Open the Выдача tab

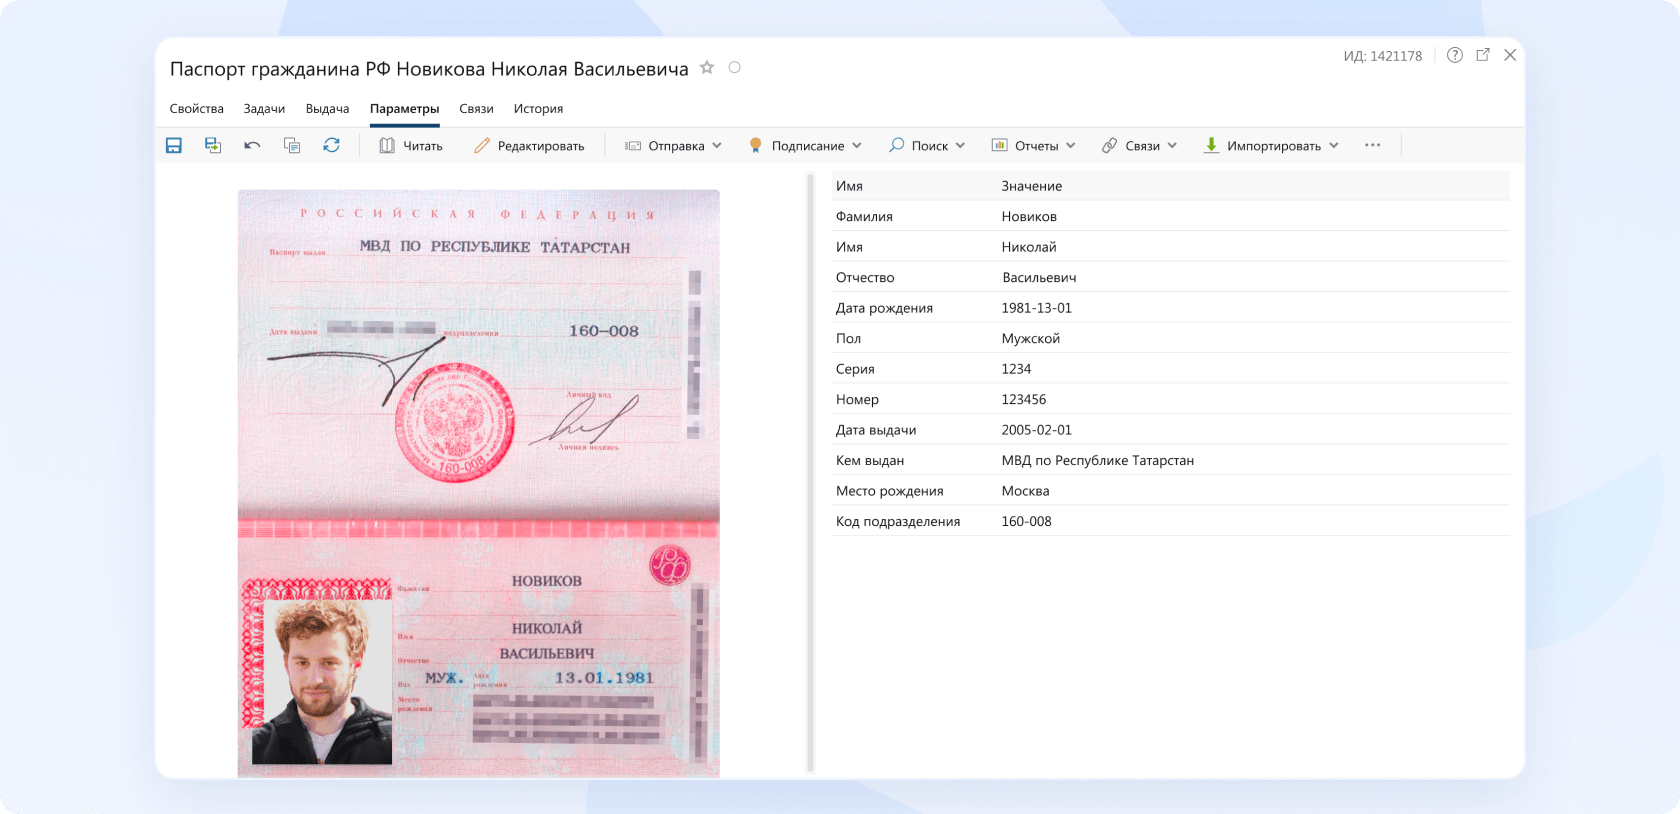click(327, 109)
